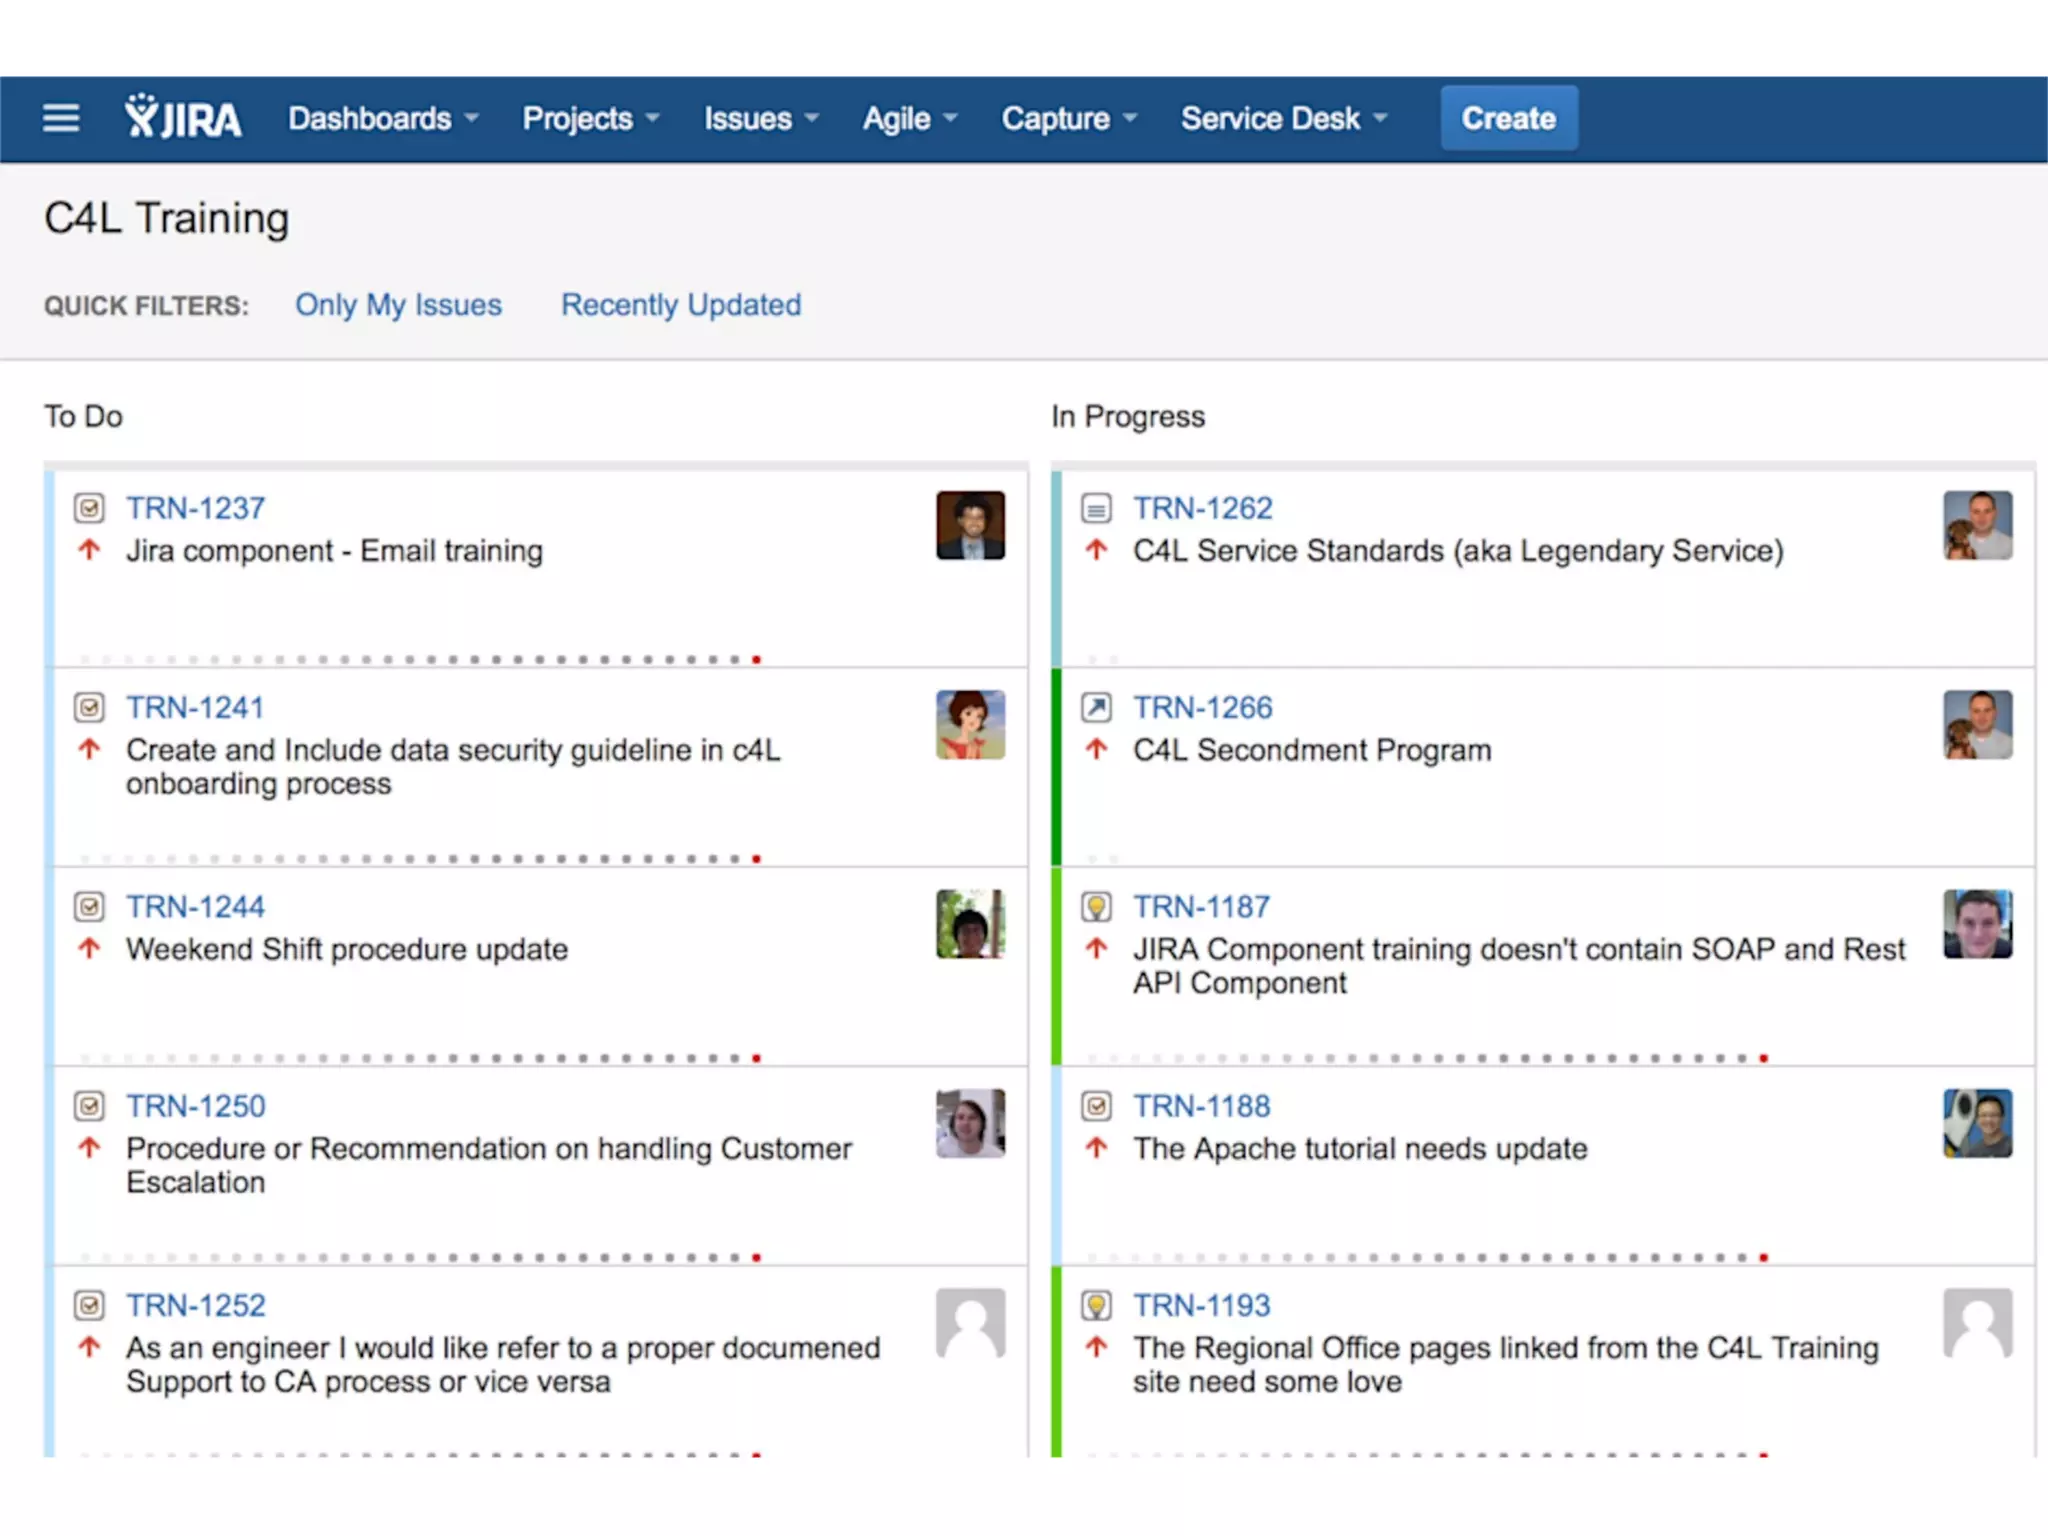Toggle the Only My Issues quick filter
Viewport: 2048px width, 1536px height.
(x=398, y=305)
